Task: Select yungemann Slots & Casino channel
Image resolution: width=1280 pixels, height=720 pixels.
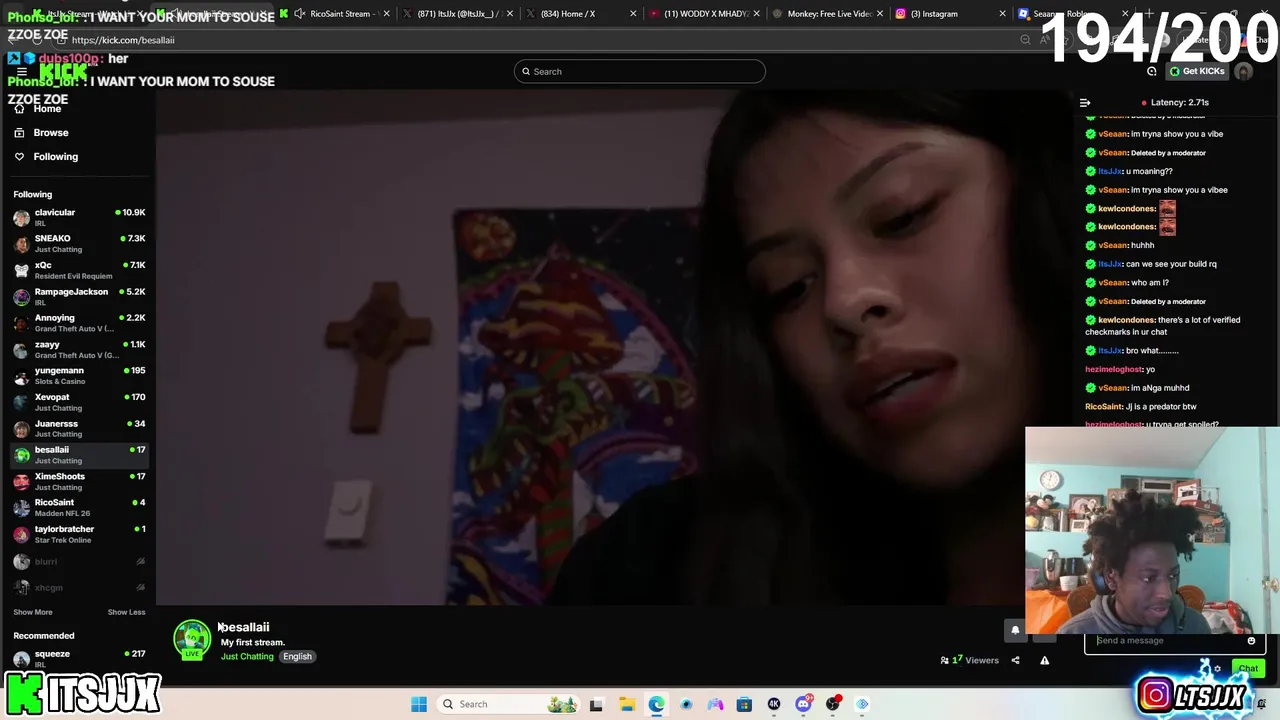Action: (x=79, y=375)
